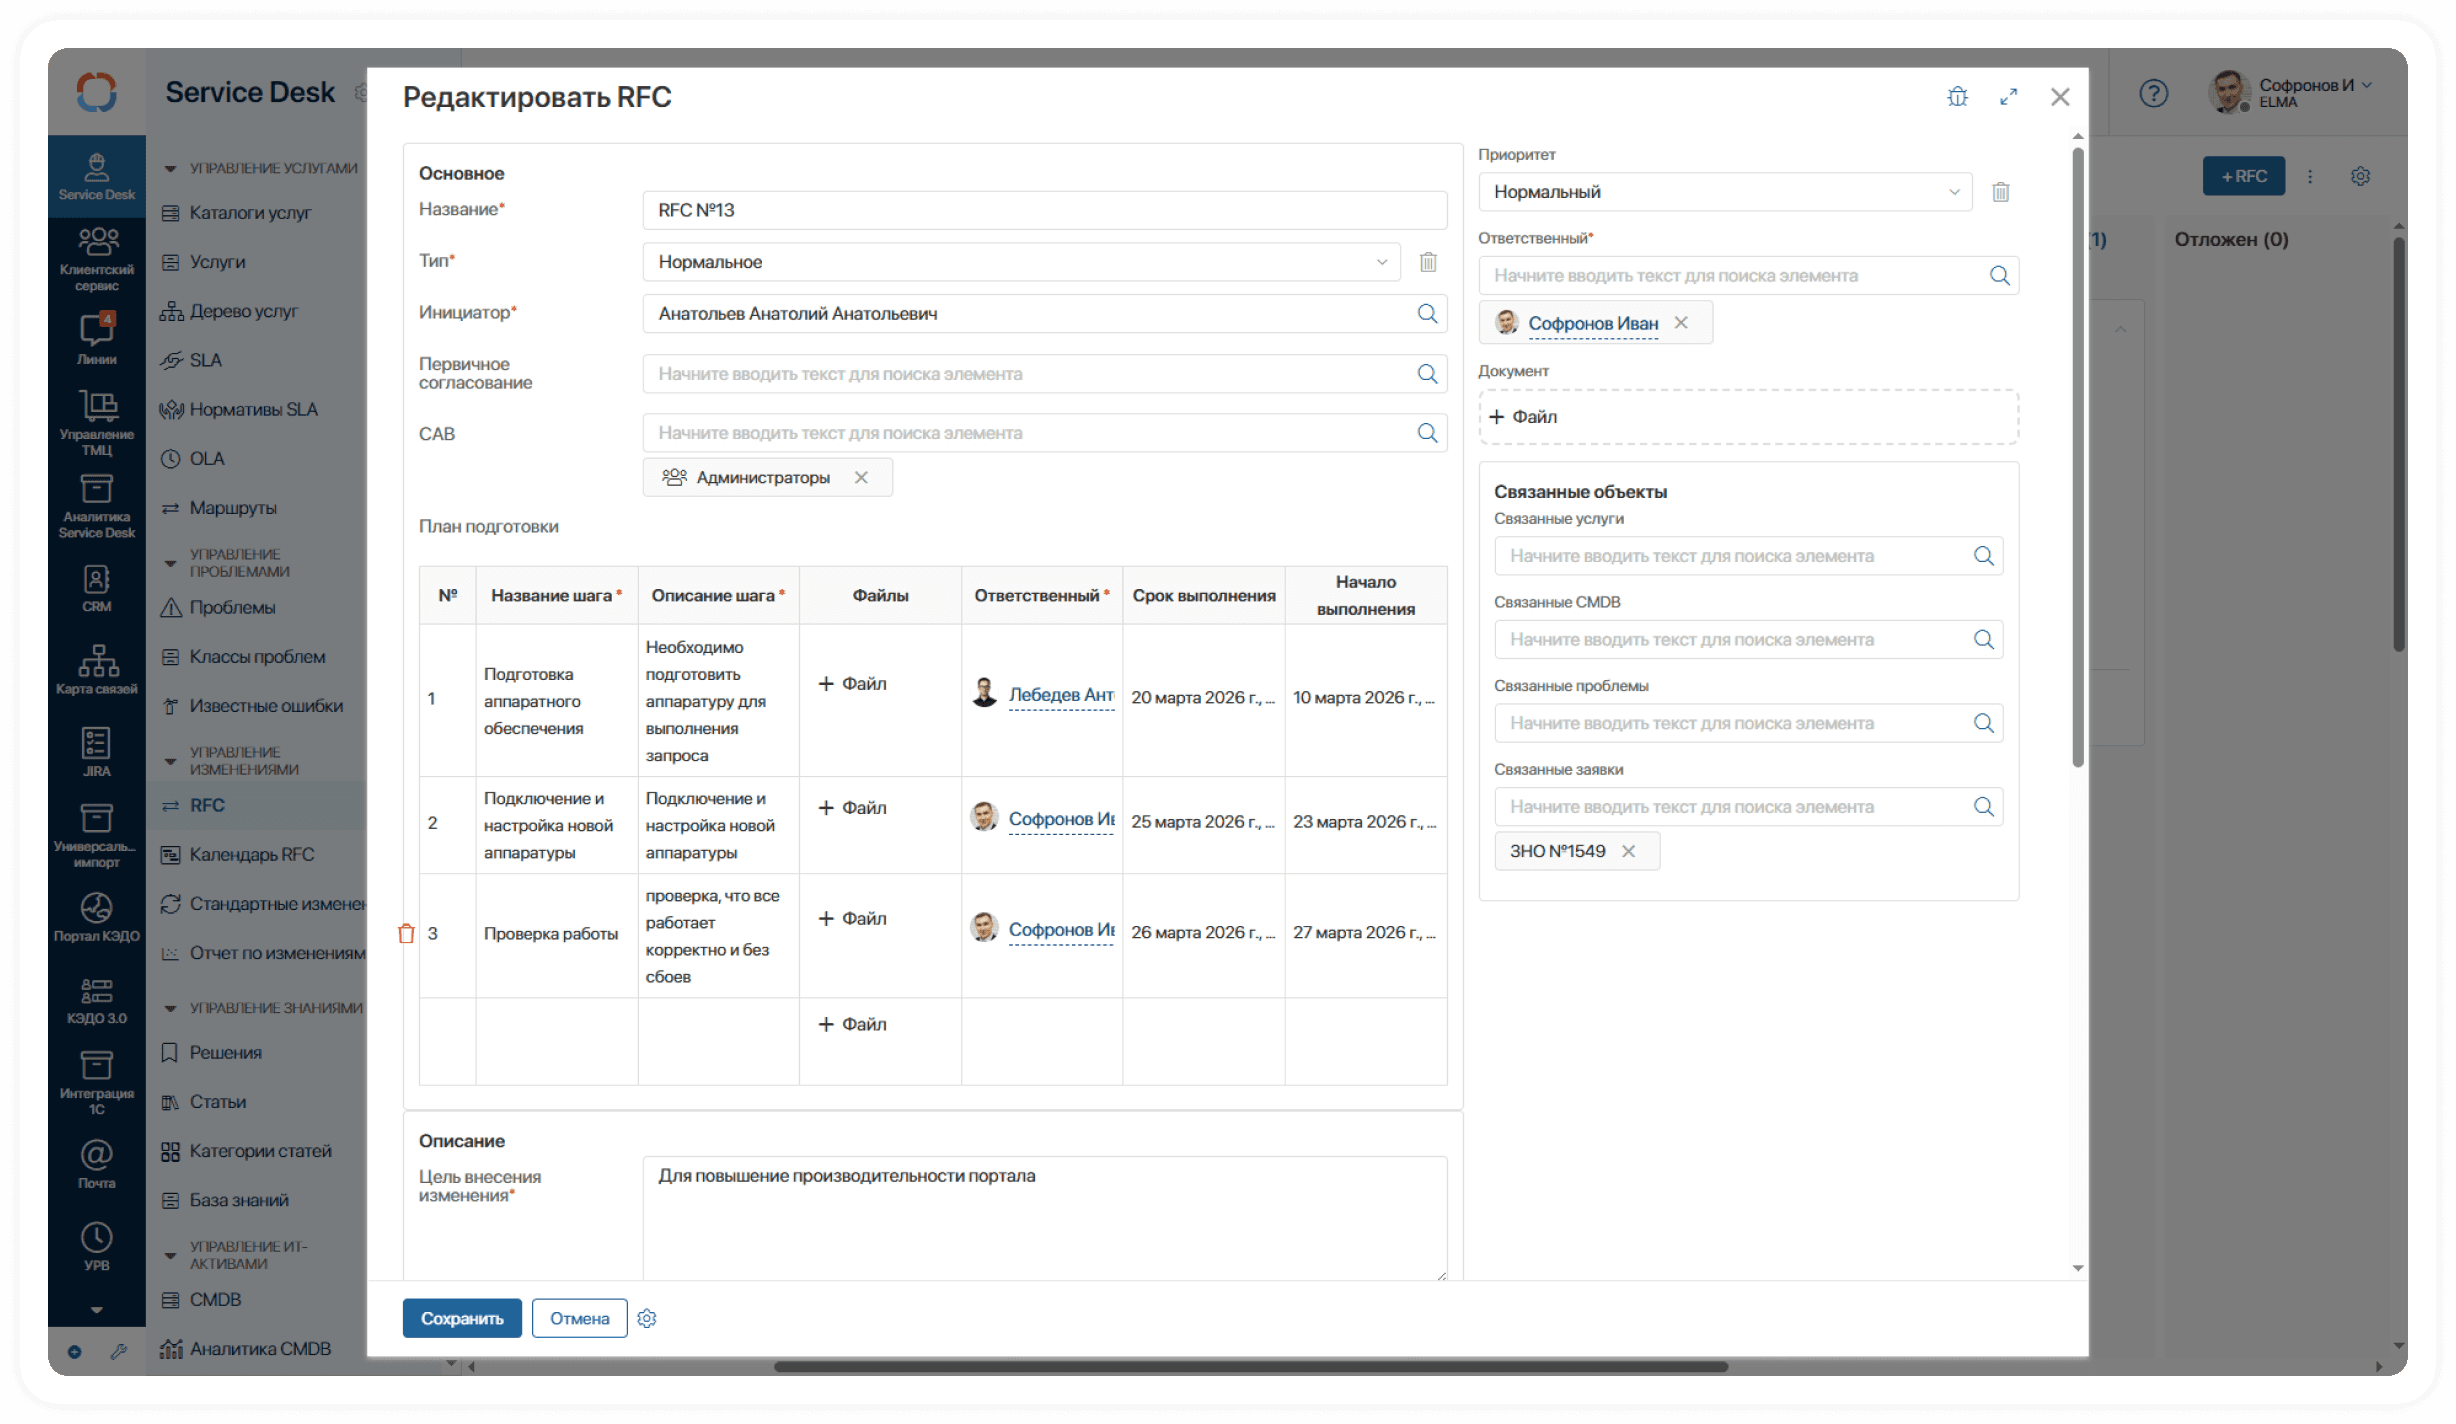Click the Цель внесения изменения text area
Image resolution: width=2456 pixels, height=1424 pixels.
tap(1043, 1216)
